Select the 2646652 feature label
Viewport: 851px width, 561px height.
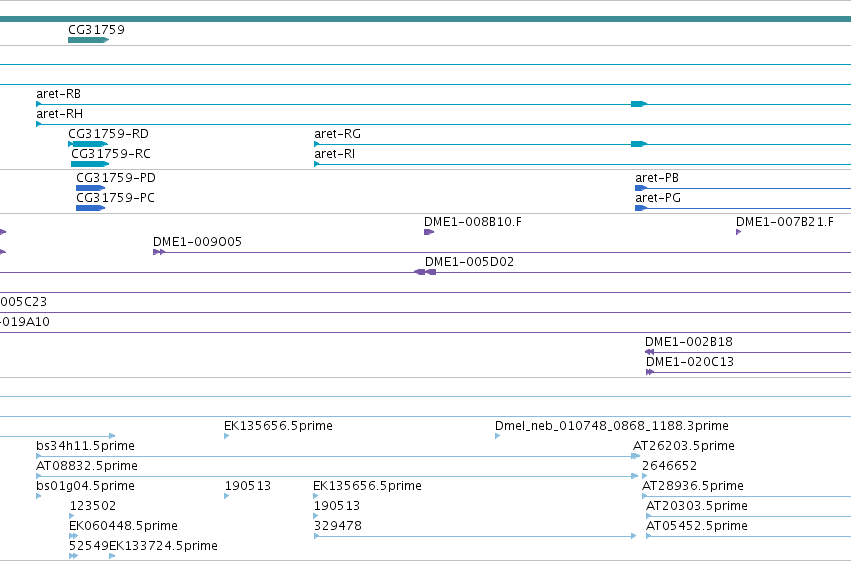click(x=669, y=466)
